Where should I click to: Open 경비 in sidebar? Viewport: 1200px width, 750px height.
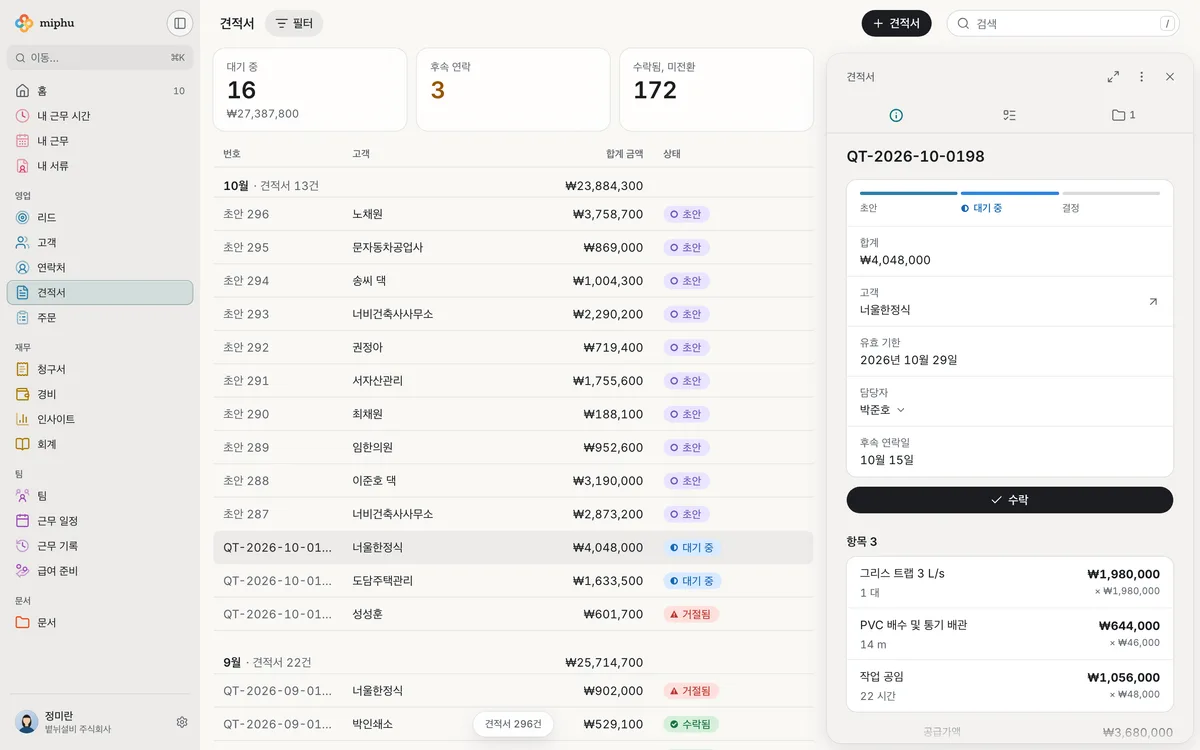click(x=100, y=394)
